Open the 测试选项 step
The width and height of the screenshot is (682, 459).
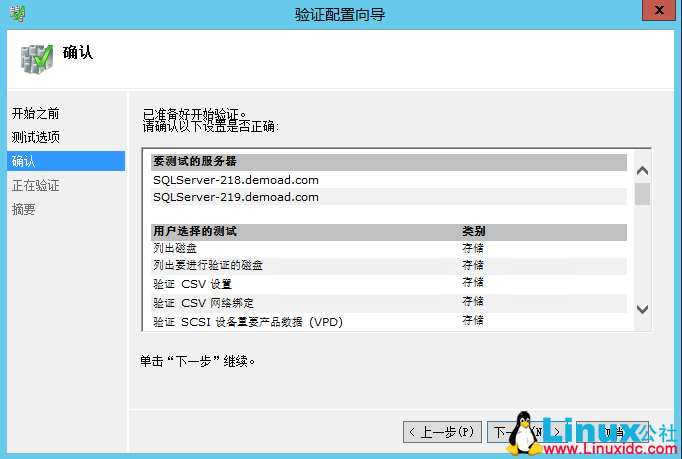(x=36, y=137)
